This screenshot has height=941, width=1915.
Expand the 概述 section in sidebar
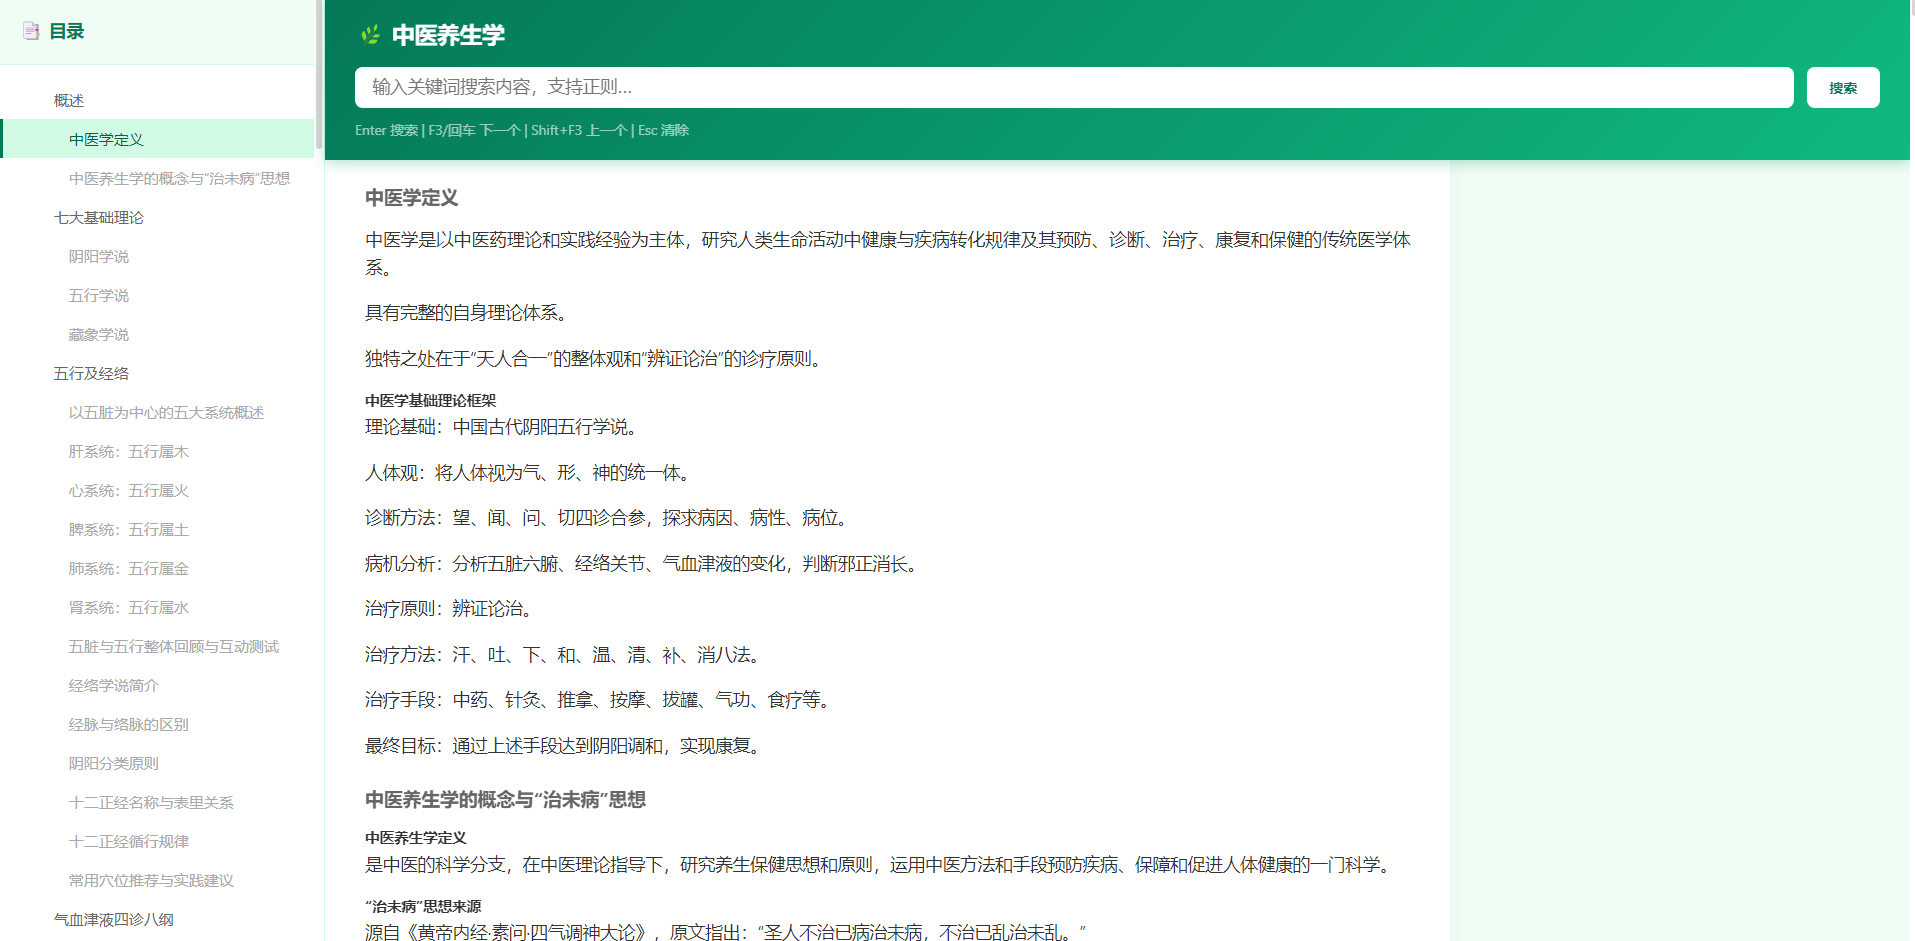coord(69,100)
